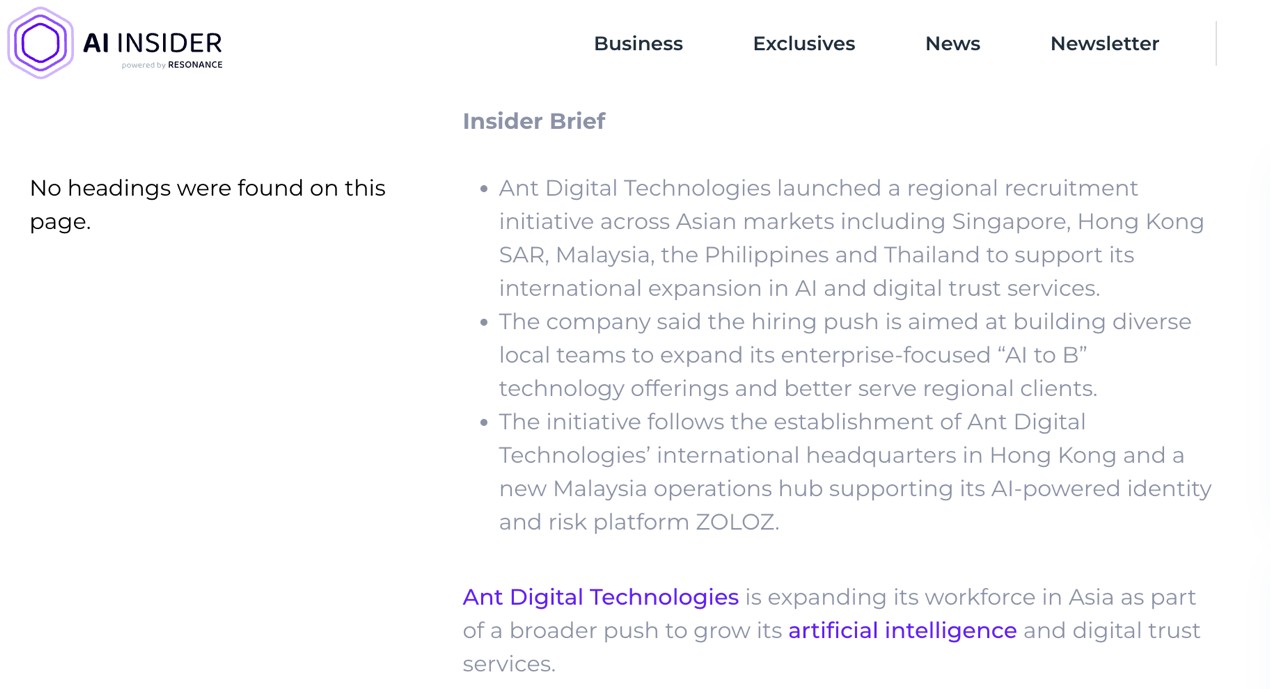
Task: Go to the News page
Action: (x=952, y=43)
